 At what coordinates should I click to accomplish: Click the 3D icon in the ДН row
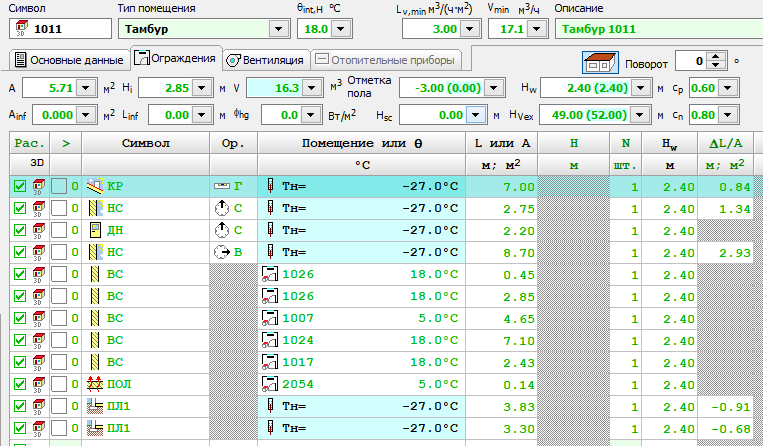38,231
